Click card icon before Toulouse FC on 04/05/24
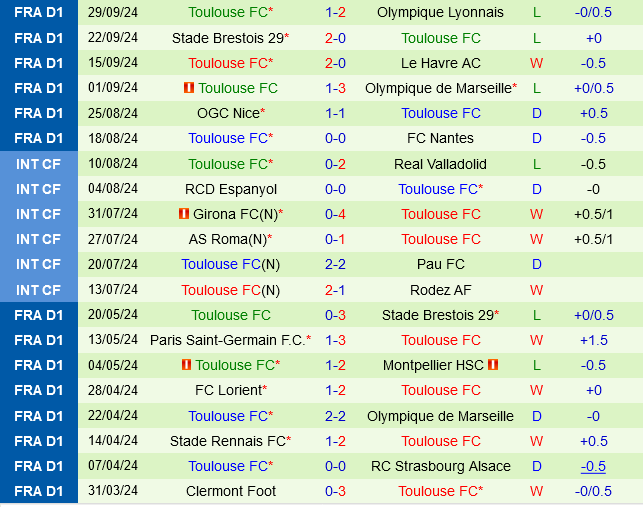 pos(187,365)
